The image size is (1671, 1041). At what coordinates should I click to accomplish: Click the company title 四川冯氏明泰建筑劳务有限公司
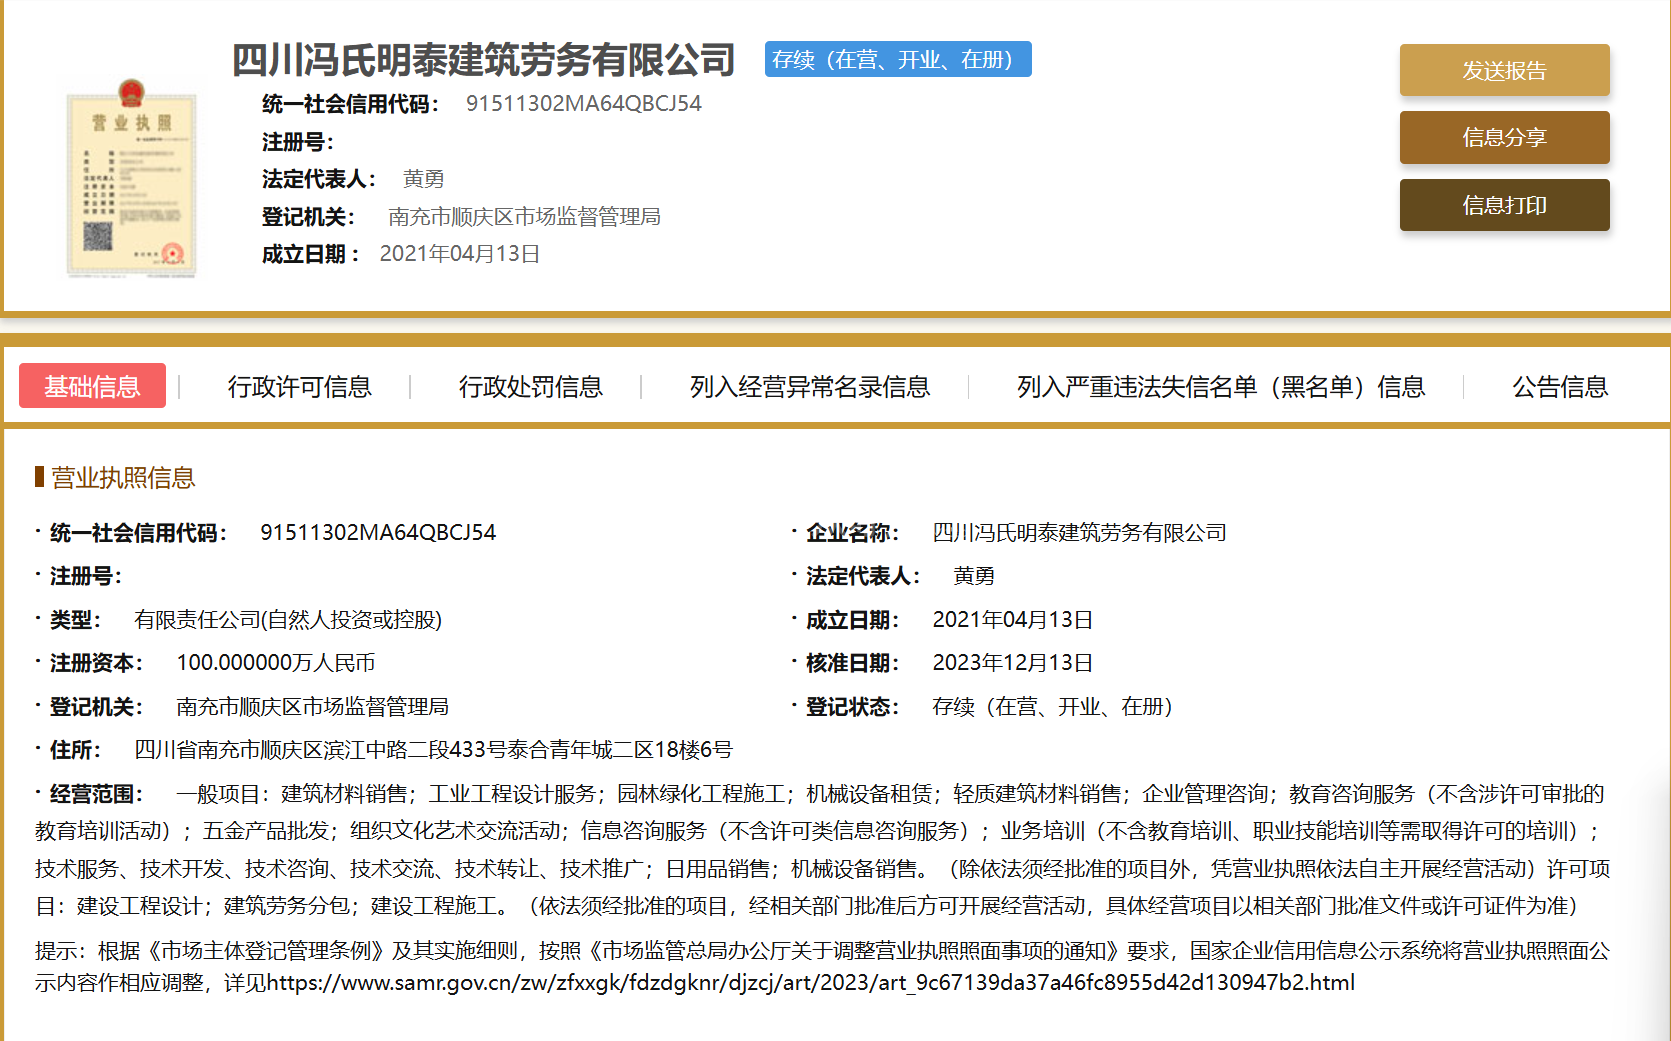click(483, 60)
